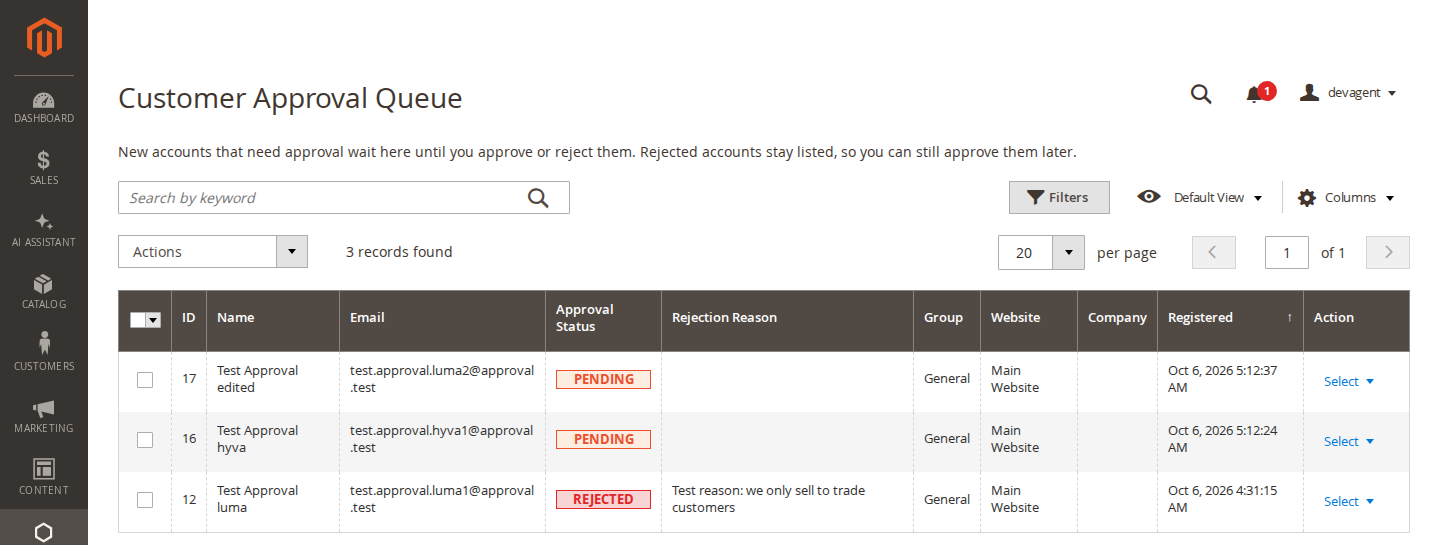Go to next page arrow

[x=1388, y=253]
